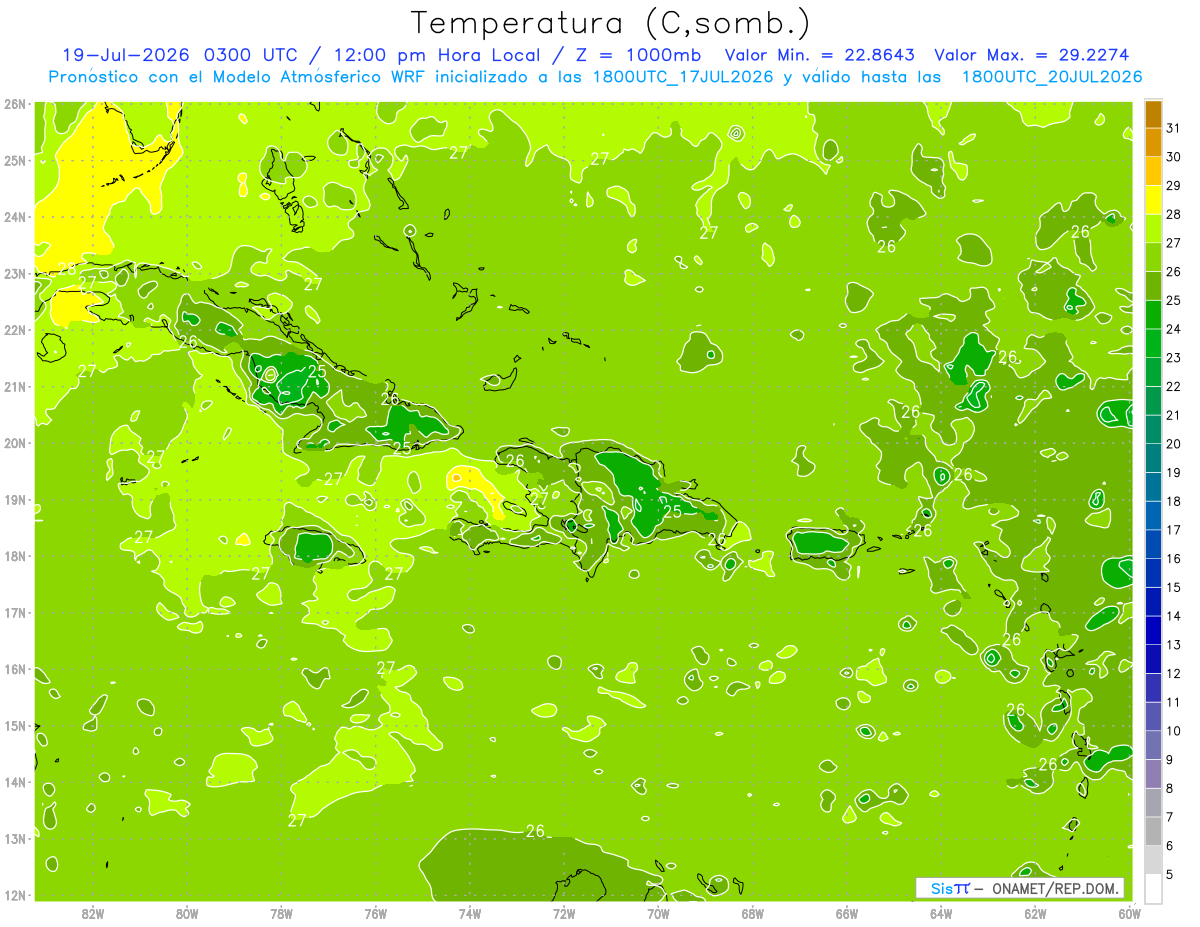The width and height of the screenshot is (1200, 927).
Task: Select the "Valor Max. = 29.2274" value
Action: 1032,55
